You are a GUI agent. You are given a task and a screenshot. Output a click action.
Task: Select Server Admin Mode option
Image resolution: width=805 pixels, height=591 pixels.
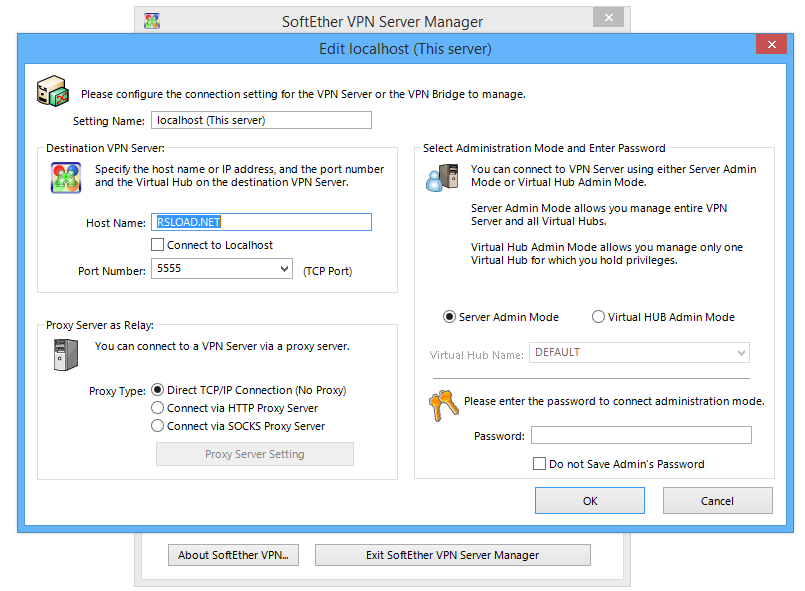pos(449,317)
